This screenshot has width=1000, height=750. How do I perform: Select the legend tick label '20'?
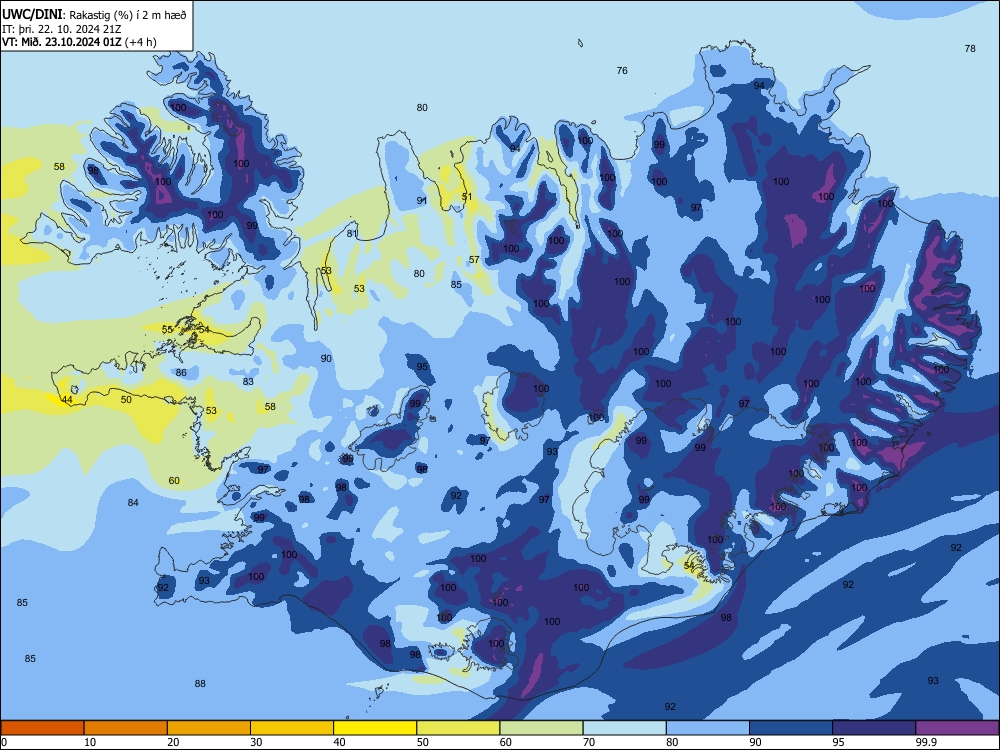(x=173, y=742)
